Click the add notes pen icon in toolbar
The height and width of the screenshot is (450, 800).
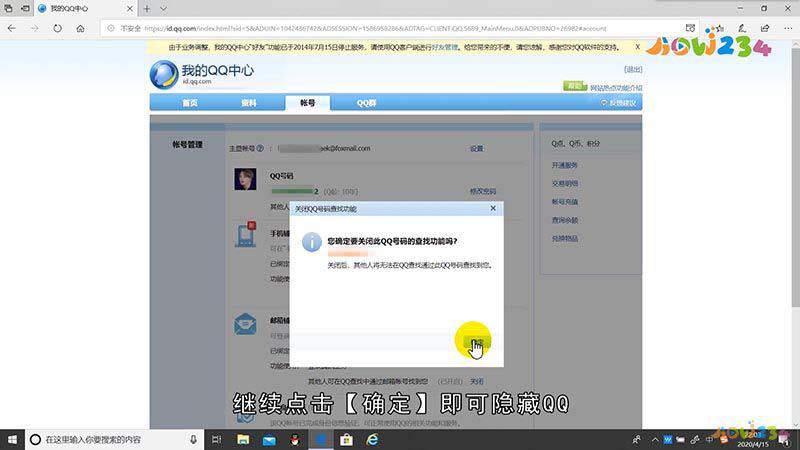coord(742,29)
